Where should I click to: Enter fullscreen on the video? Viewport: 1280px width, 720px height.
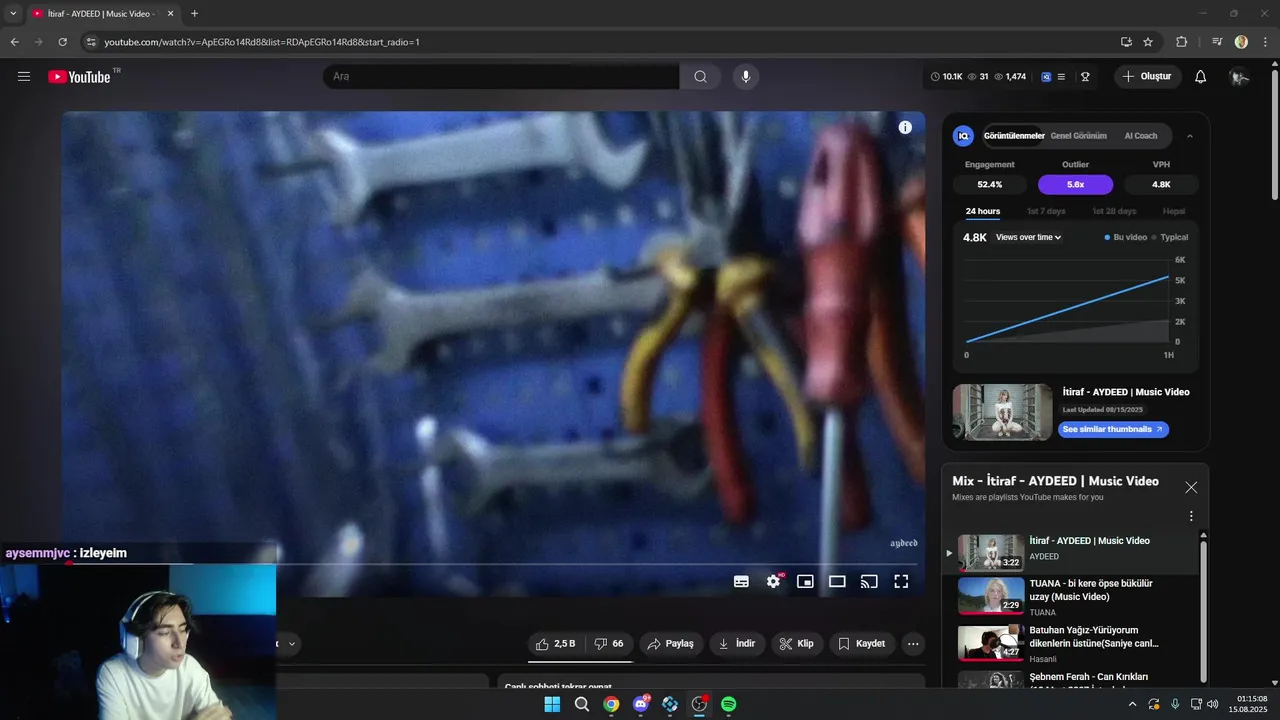[x=901, y=581]
